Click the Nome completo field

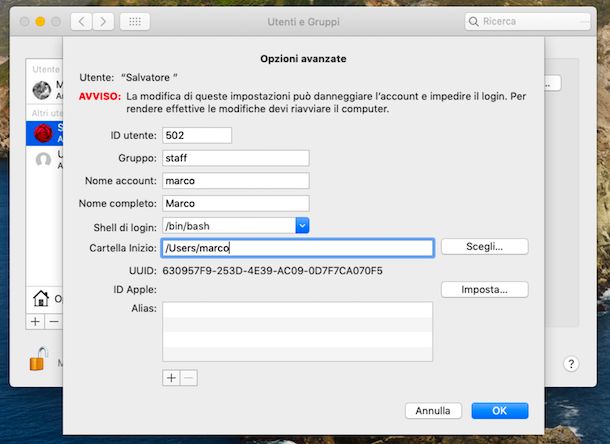236,204
